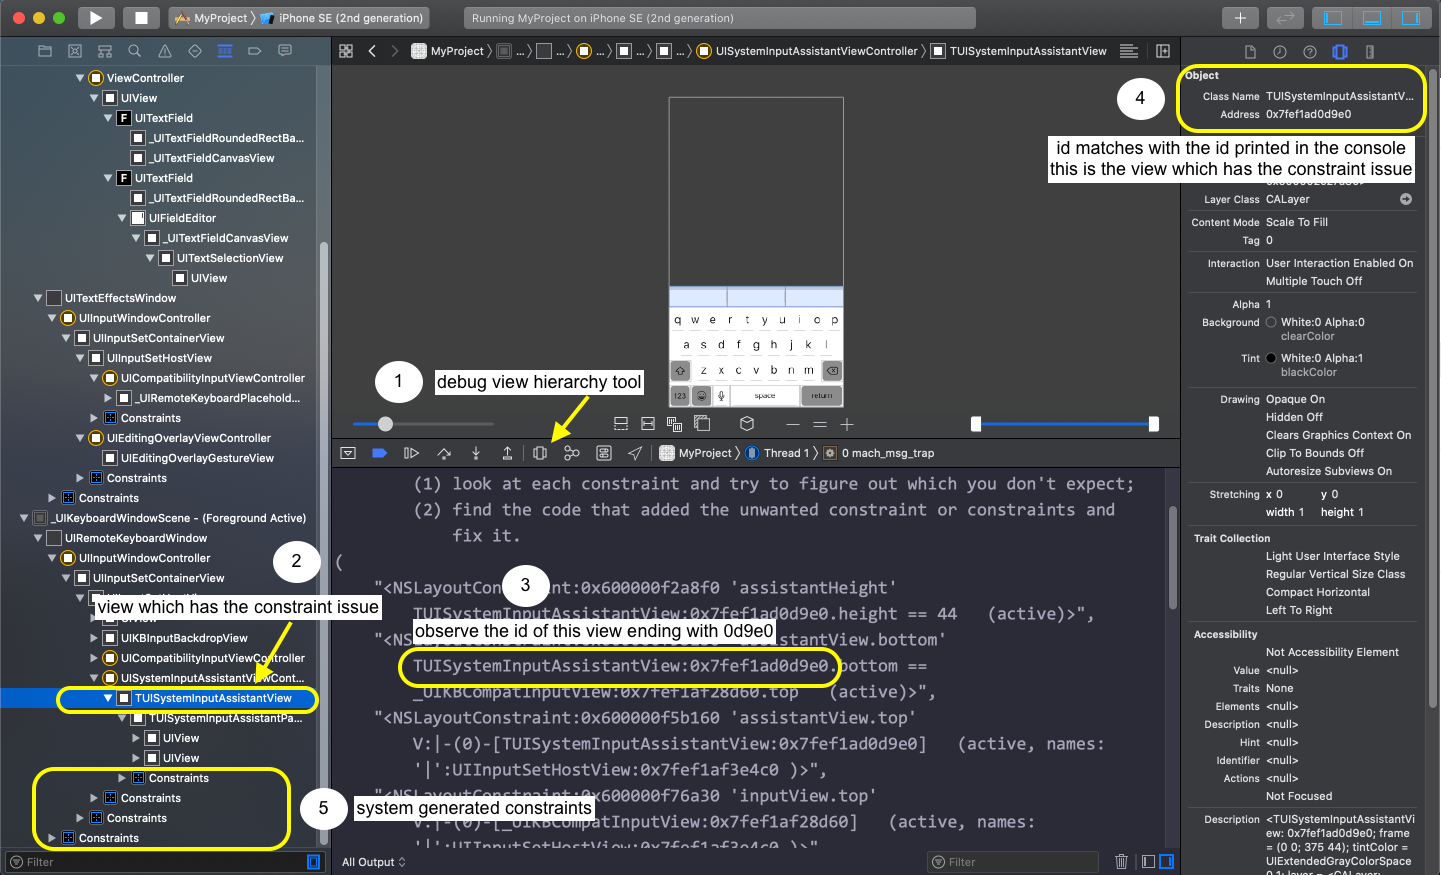Open the Find navigator magnifier icon
The image size is (1441, 875).
point(134,51)
